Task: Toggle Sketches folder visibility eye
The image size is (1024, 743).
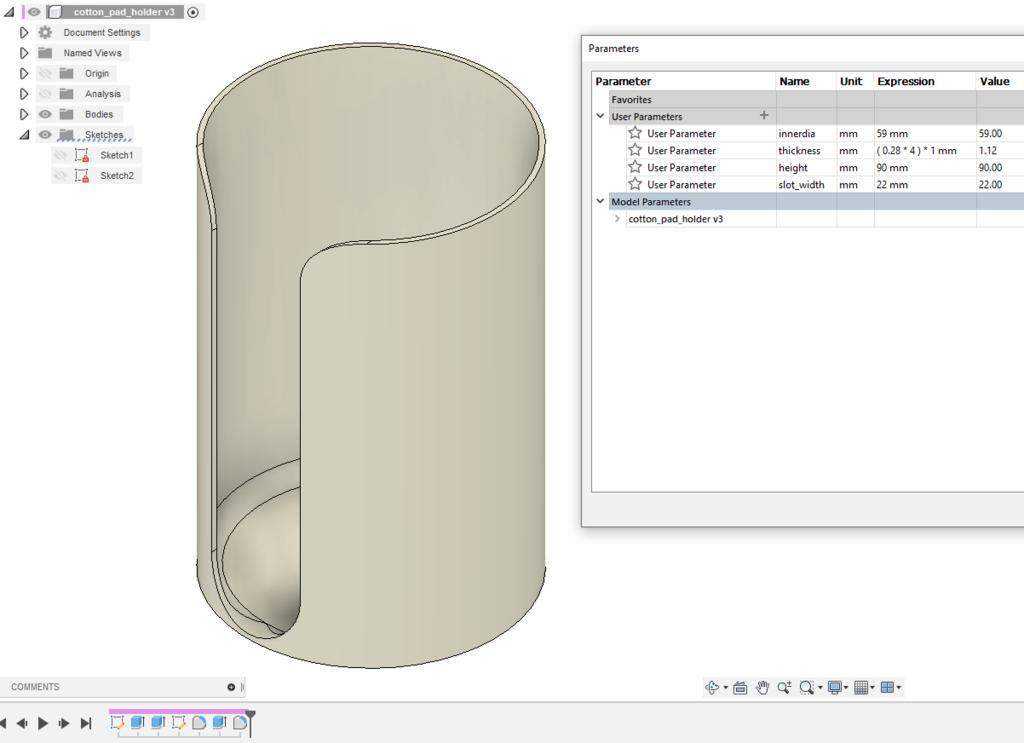Action: pyautogui.click(x=44, y=134)
